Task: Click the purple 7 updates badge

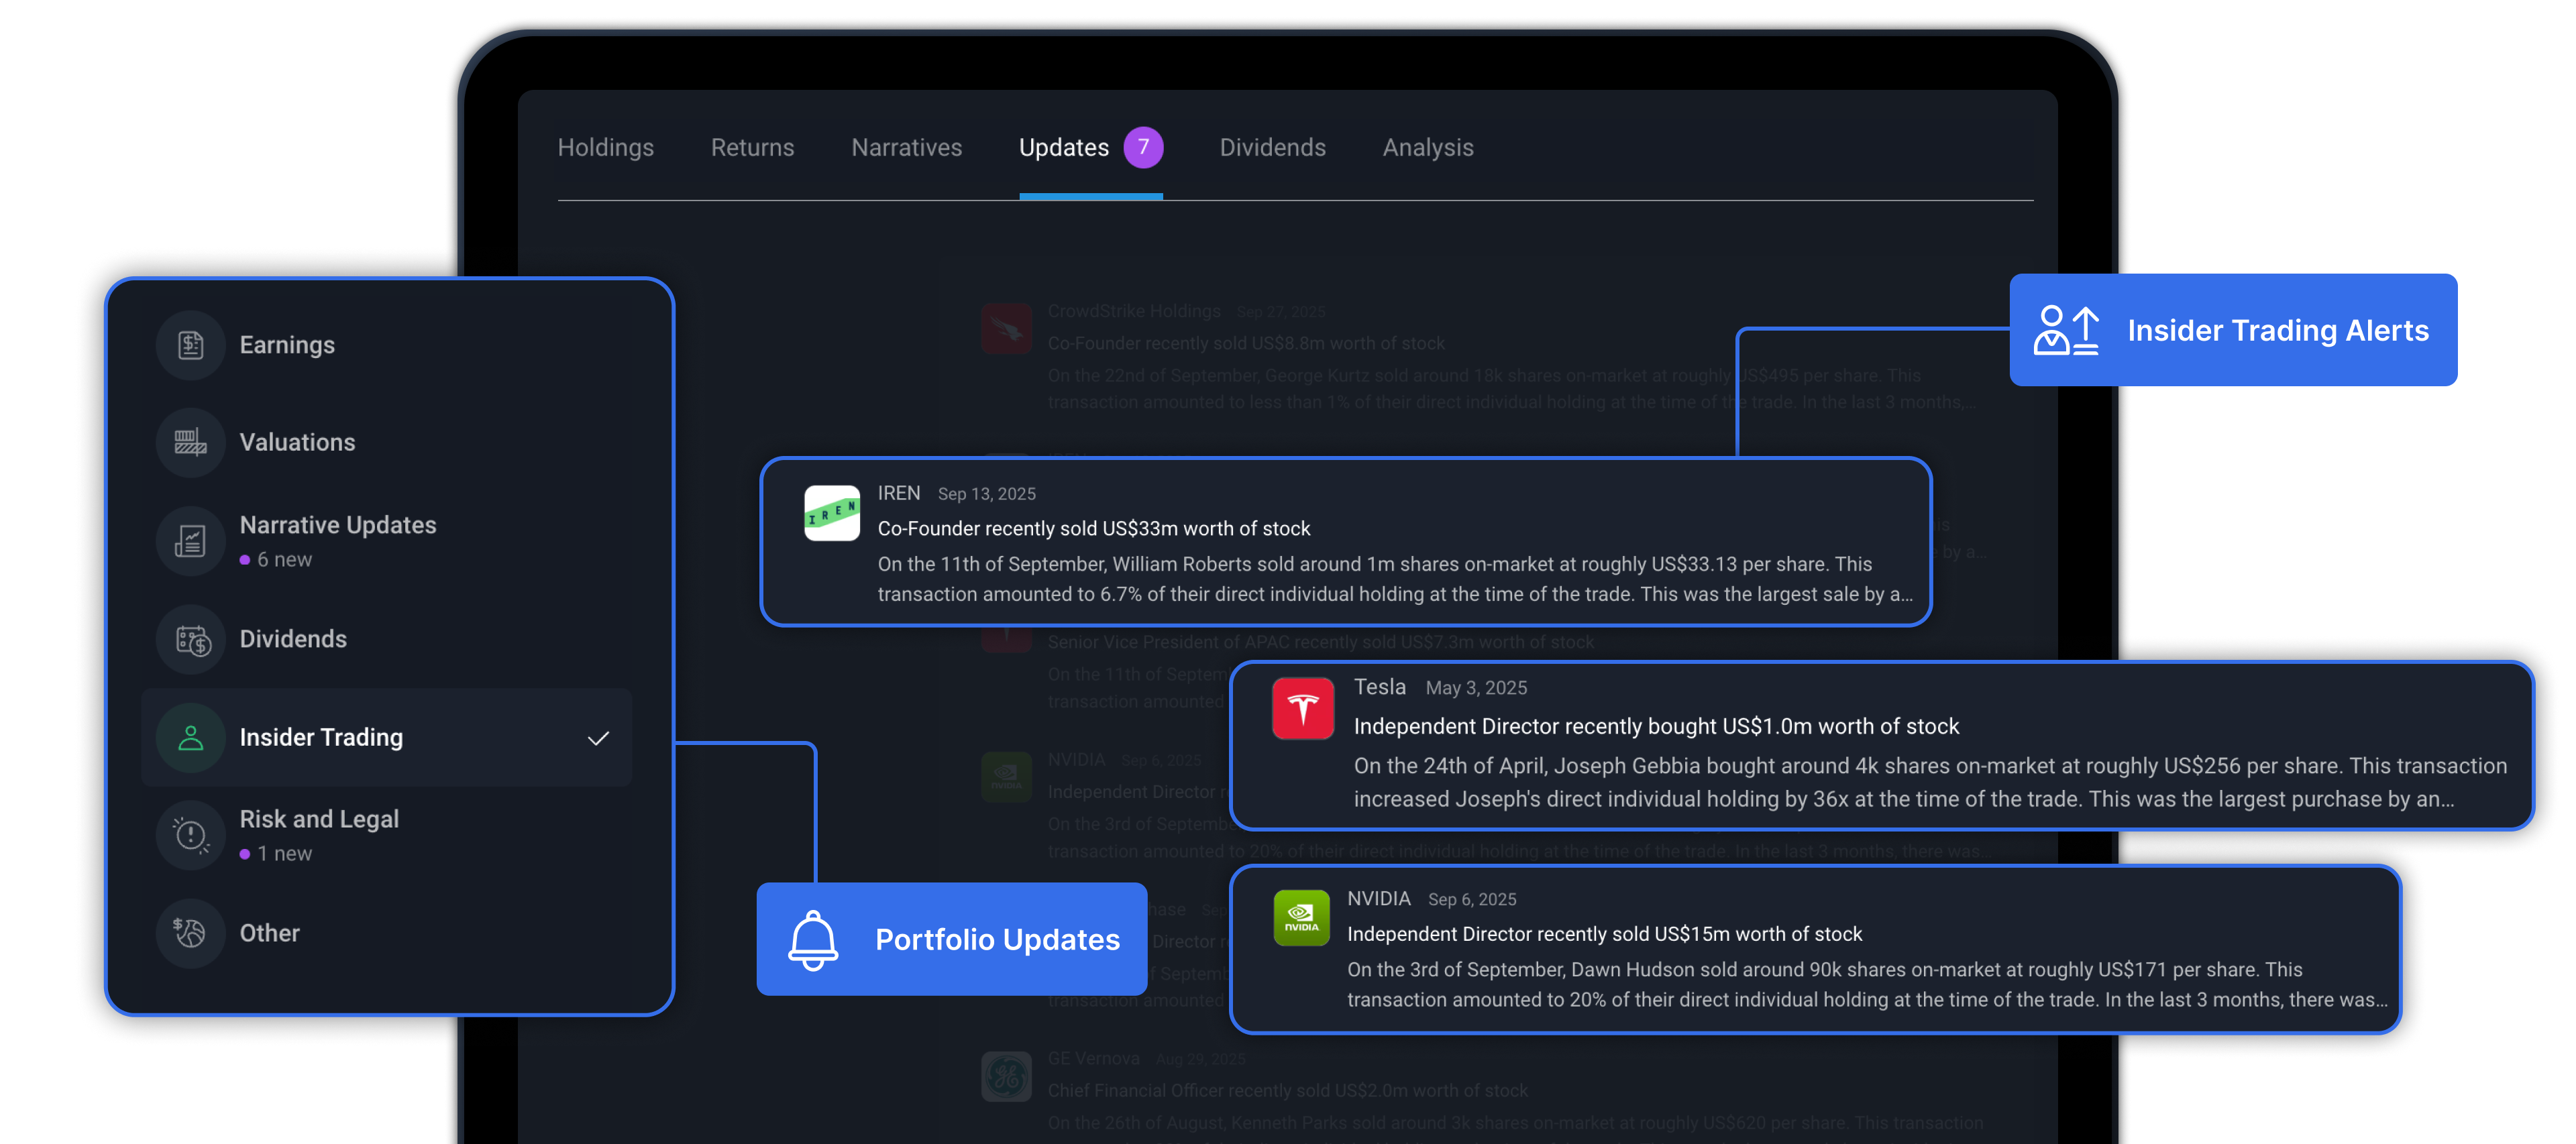Action: point(1142,148)
